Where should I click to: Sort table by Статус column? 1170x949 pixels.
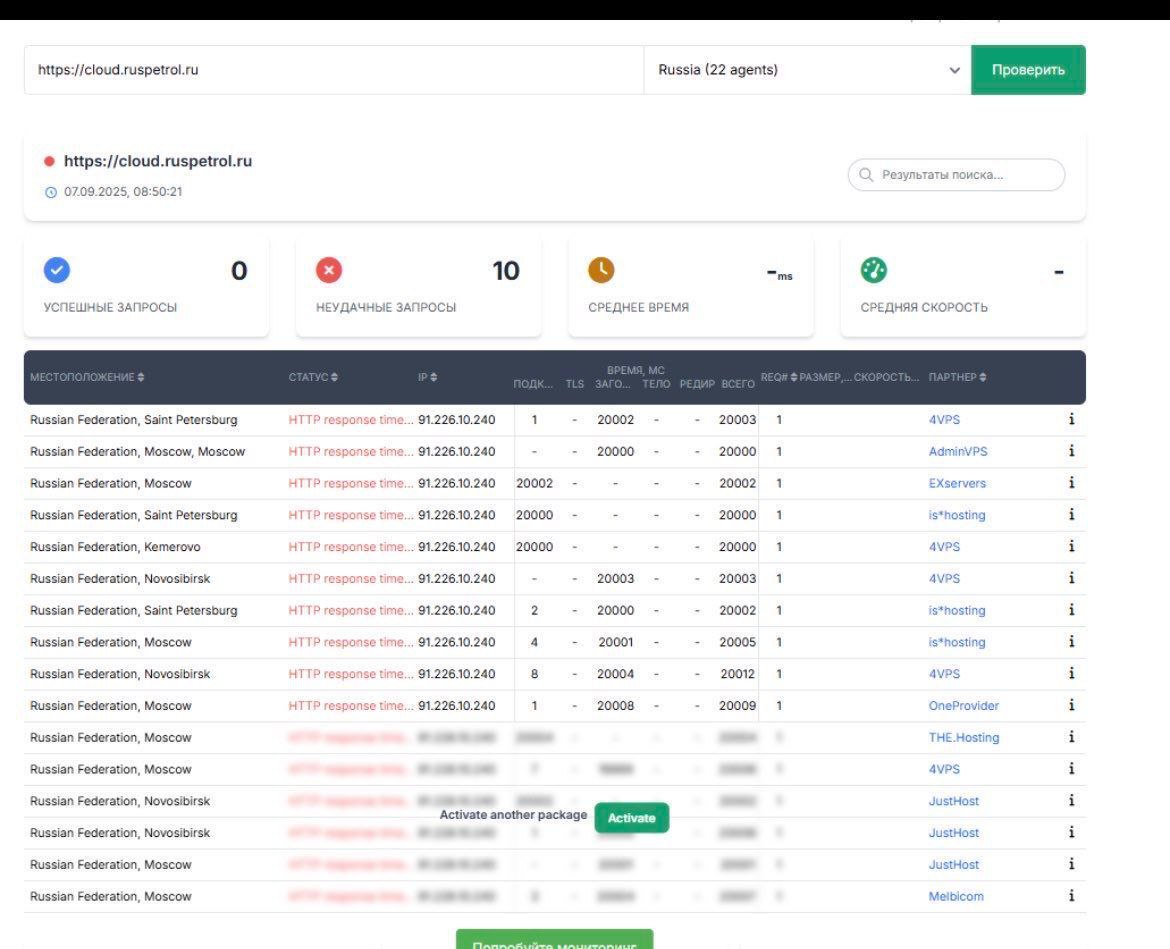click(x=313, y=377)
